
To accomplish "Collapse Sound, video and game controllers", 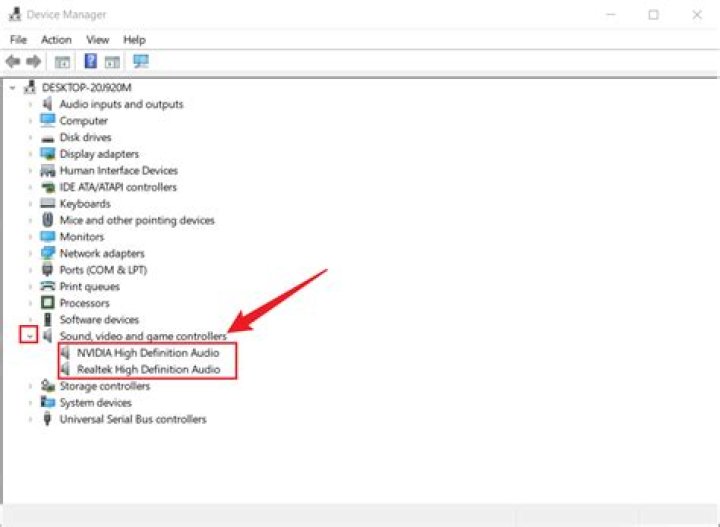I will [30, 337].
